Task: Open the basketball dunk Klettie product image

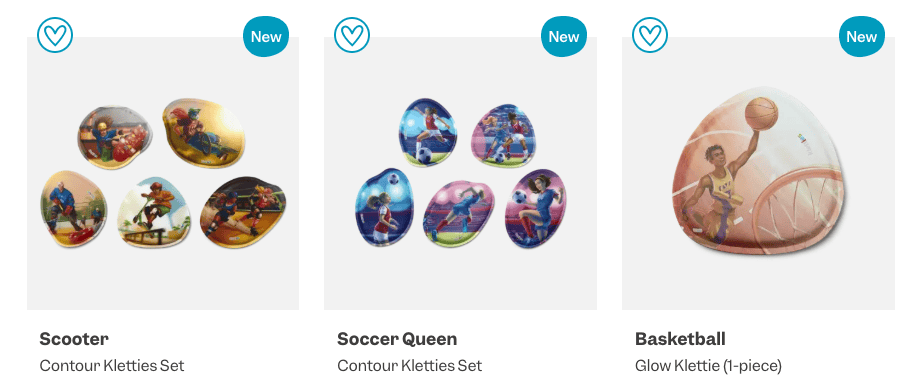Action: [x=761, y=177]
